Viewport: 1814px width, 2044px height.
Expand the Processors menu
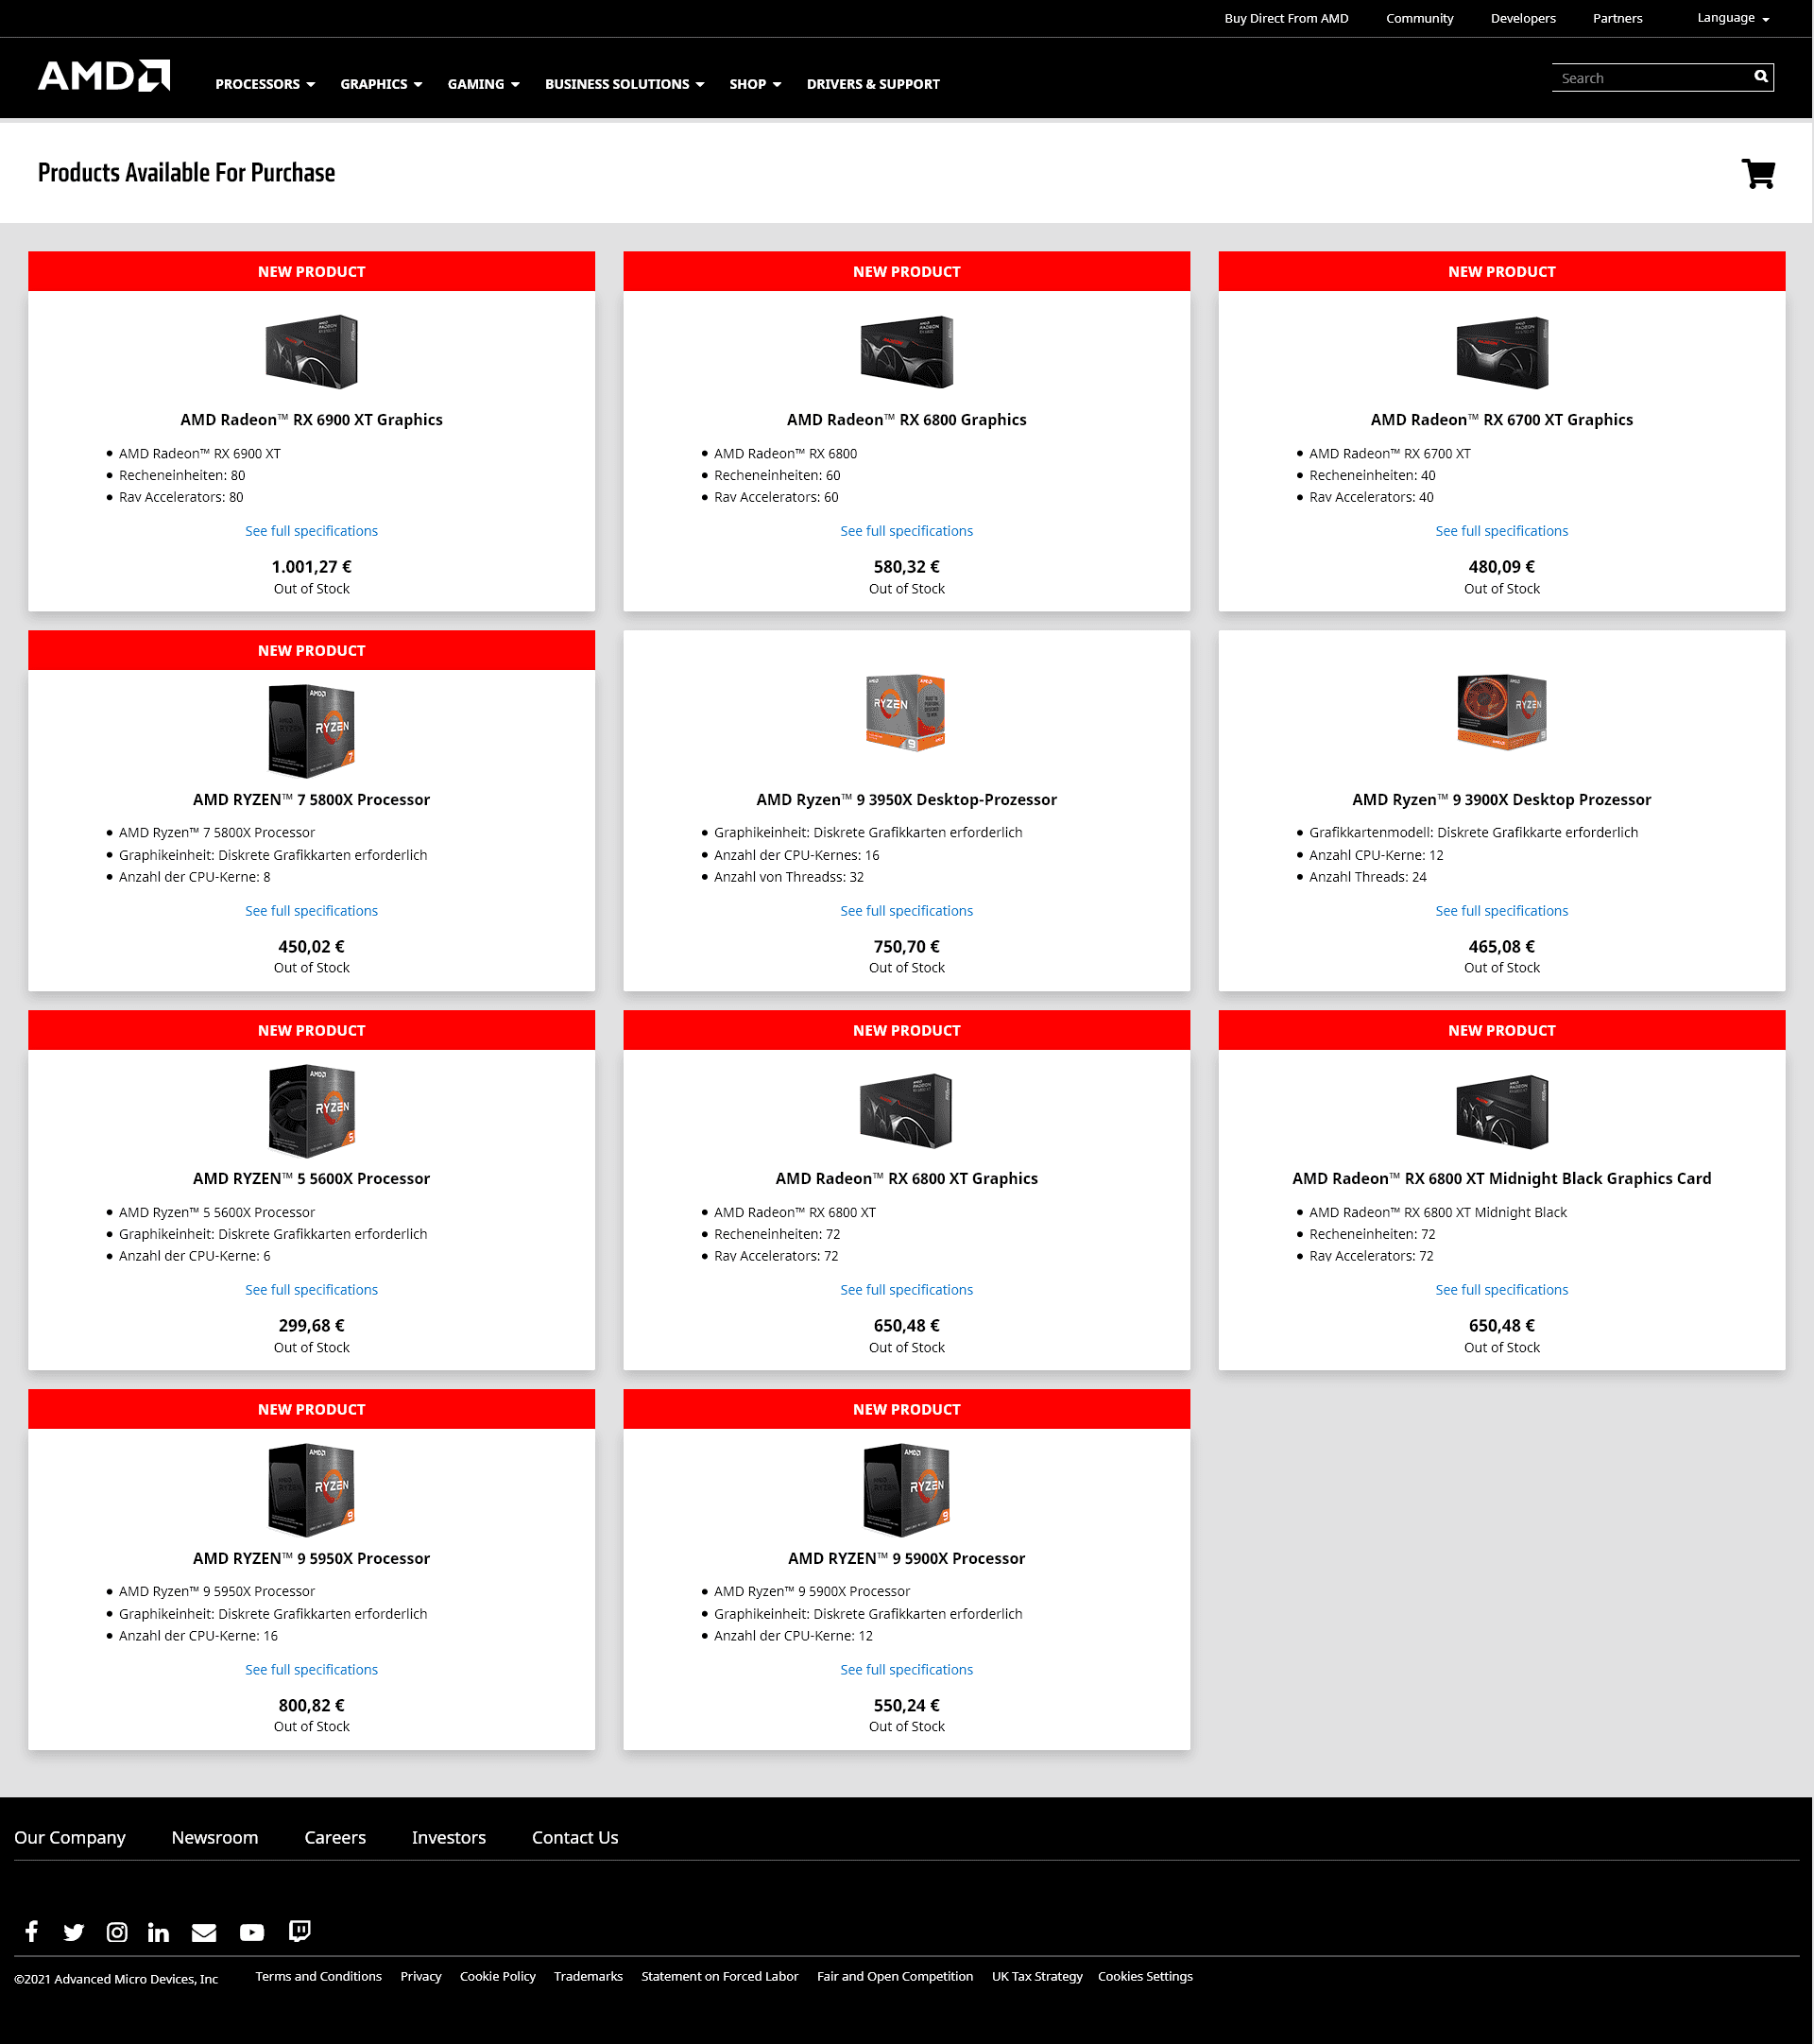[265, 84]
